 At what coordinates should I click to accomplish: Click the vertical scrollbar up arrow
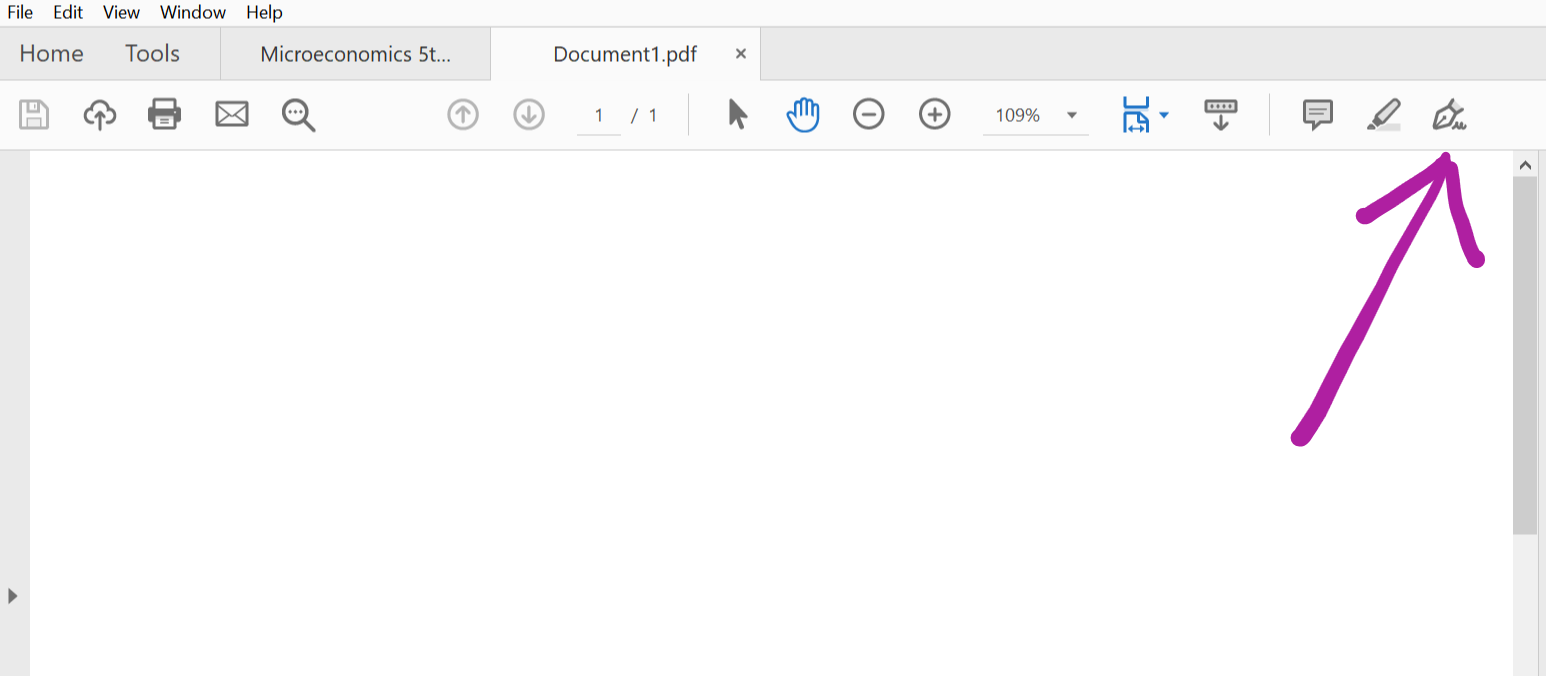point(1525,164)
